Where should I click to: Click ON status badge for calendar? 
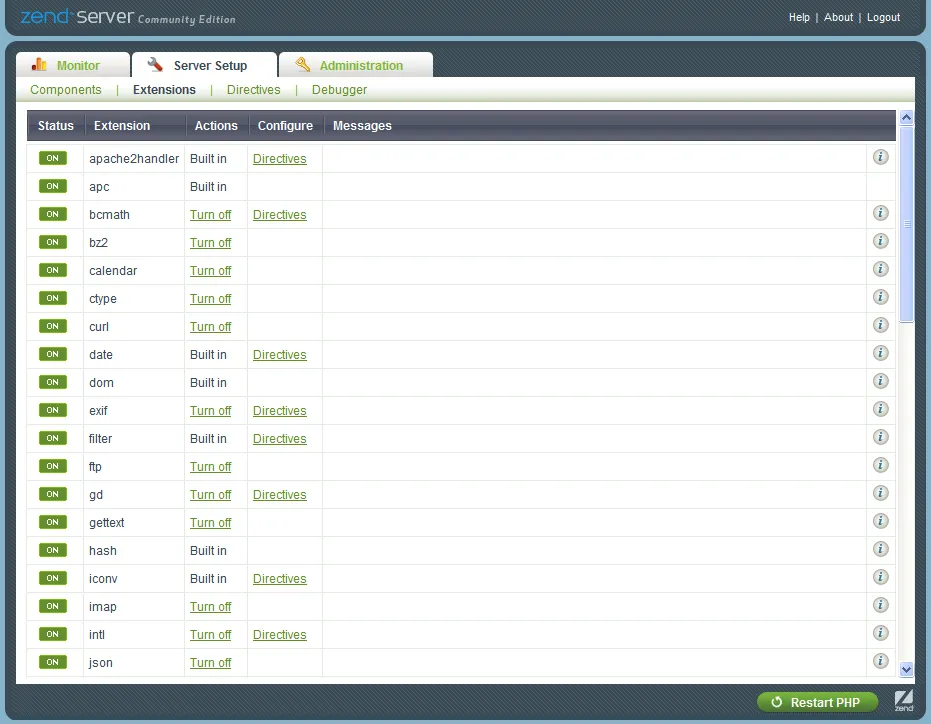tap(52, 270)
